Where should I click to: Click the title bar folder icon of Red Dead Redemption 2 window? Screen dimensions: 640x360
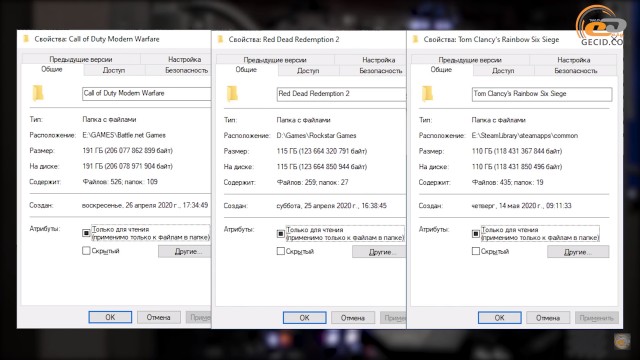(221, 40)
